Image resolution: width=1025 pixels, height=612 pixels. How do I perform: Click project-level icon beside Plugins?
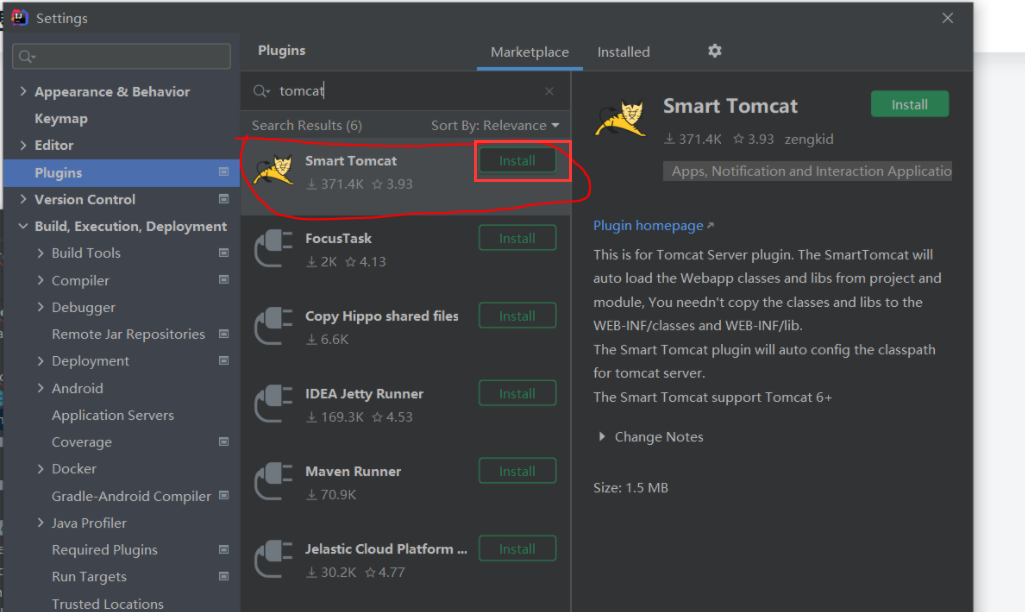(224, 172)
